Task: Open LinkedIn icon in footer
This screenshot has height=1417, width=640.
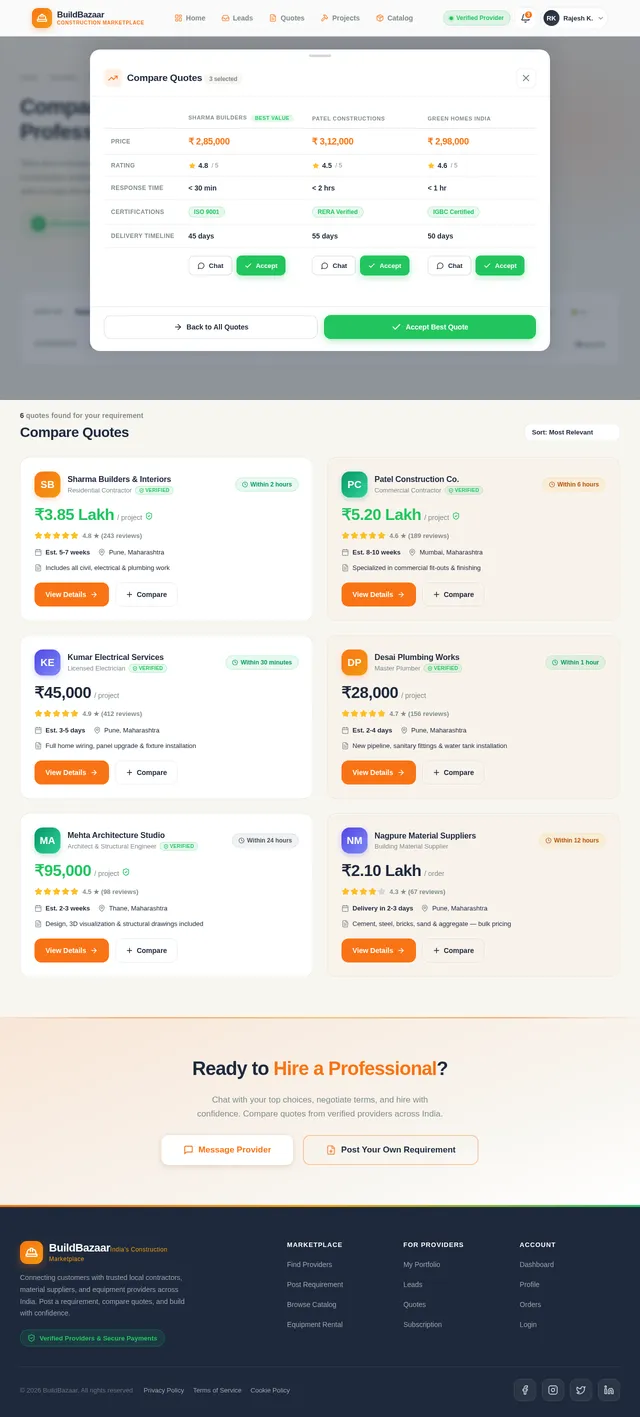Action: point(609,1390)
